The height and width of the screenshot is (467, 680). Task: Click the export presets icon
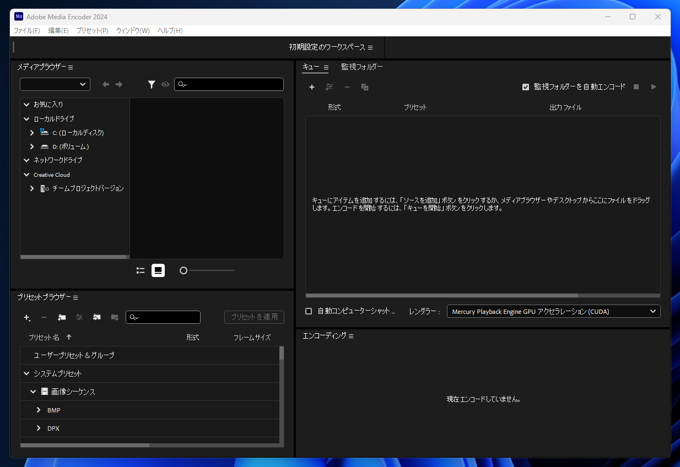[114, 317]
